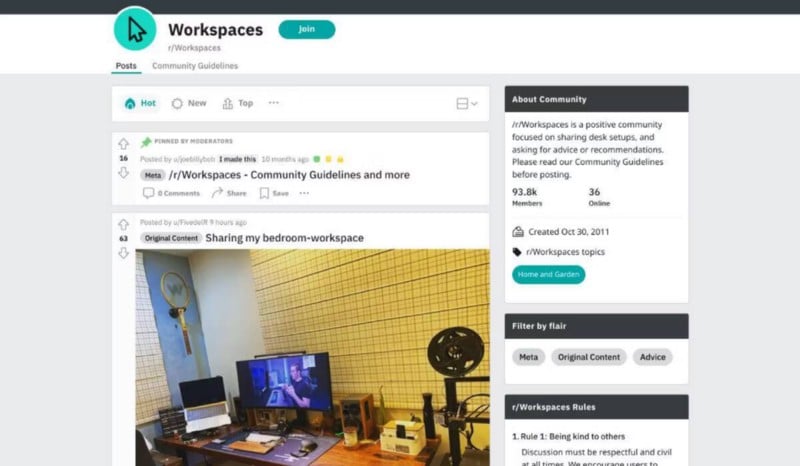Upvote the Sharing my bedroom-workspace post
The height and width of the screenshot is (466, 800).
123,225
